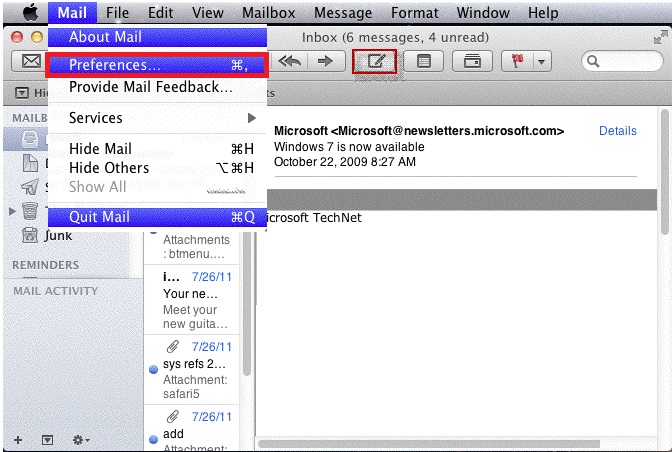Open the flag color dropdown arrow
The image size is (672, 452).
(542, 62)
